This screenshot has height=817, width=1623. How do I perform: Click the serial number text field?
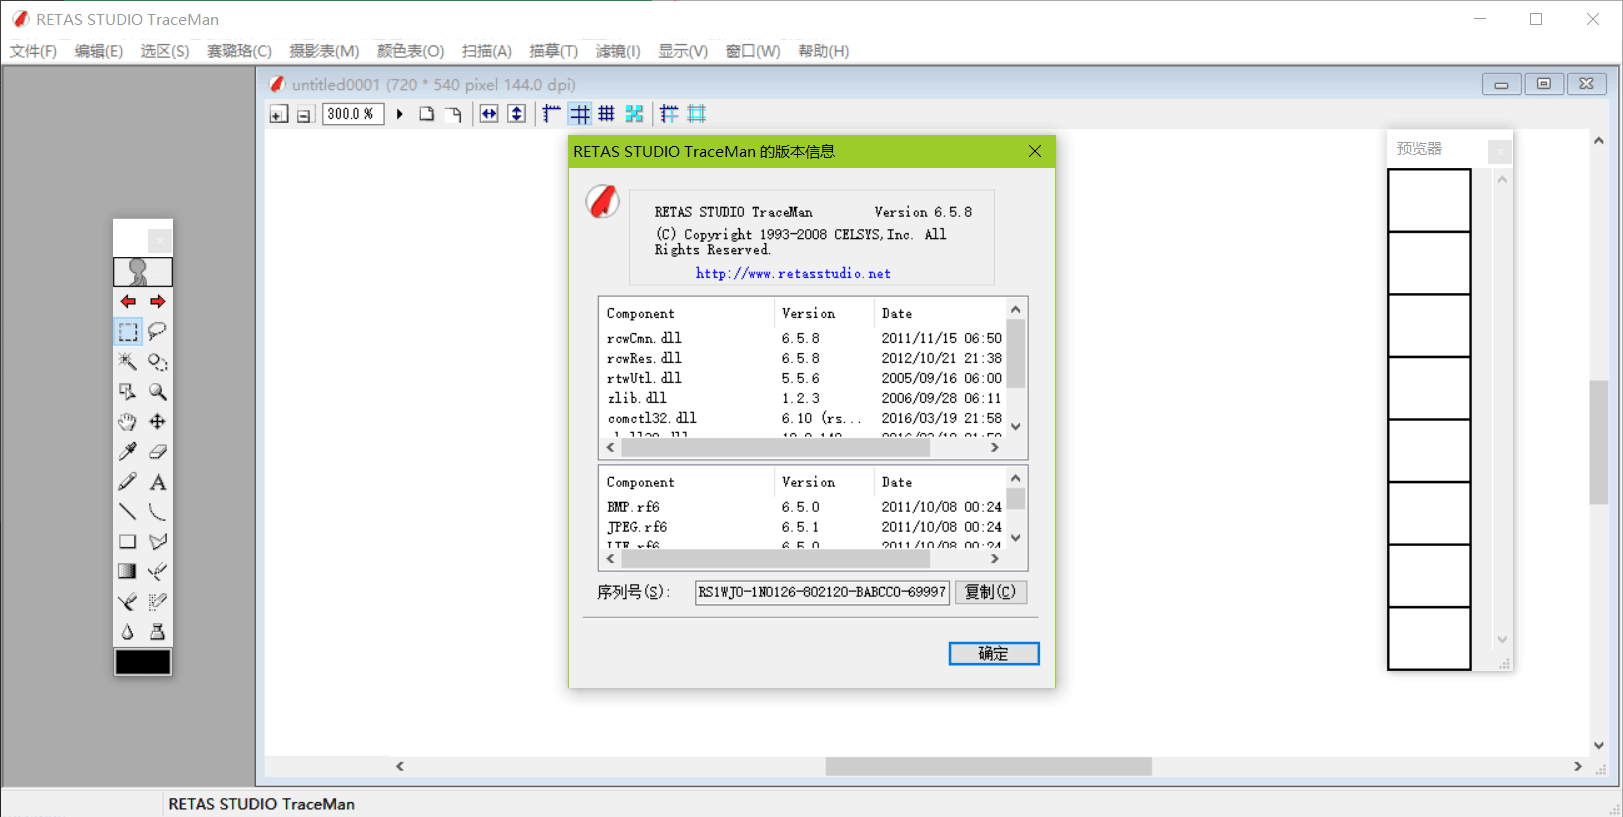click(x=821, y=592)
